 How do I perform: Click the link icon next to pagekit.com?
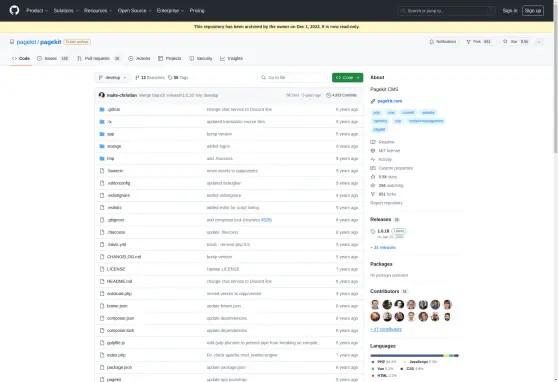[373, 101]
